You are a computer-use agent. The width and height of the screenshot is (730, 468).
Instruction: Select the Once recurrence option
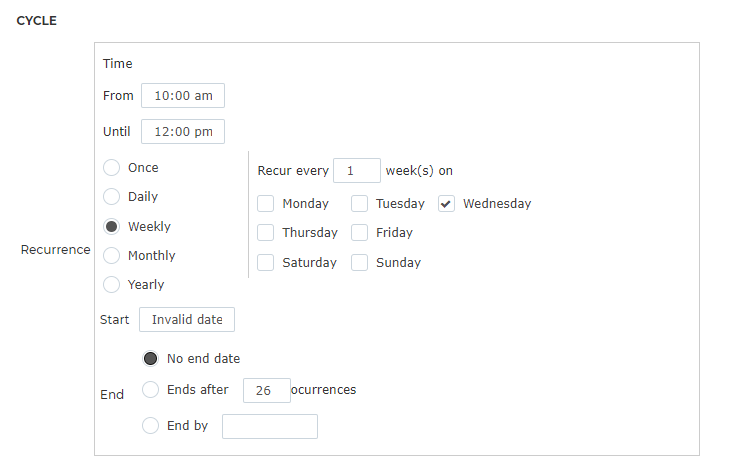click(111, 168)
